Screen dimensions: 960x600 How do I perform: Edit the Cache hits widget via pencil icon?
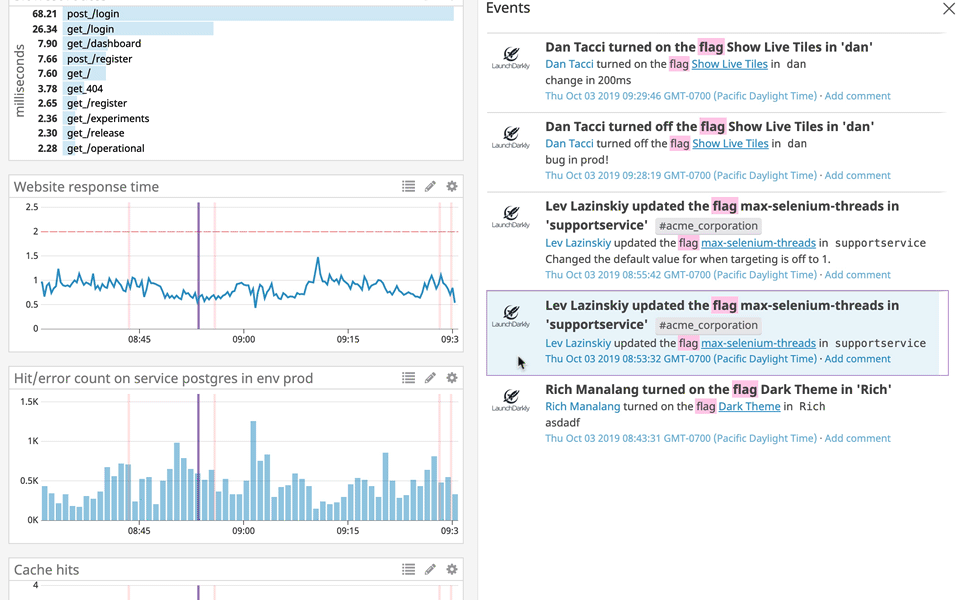tap(430, 569)
